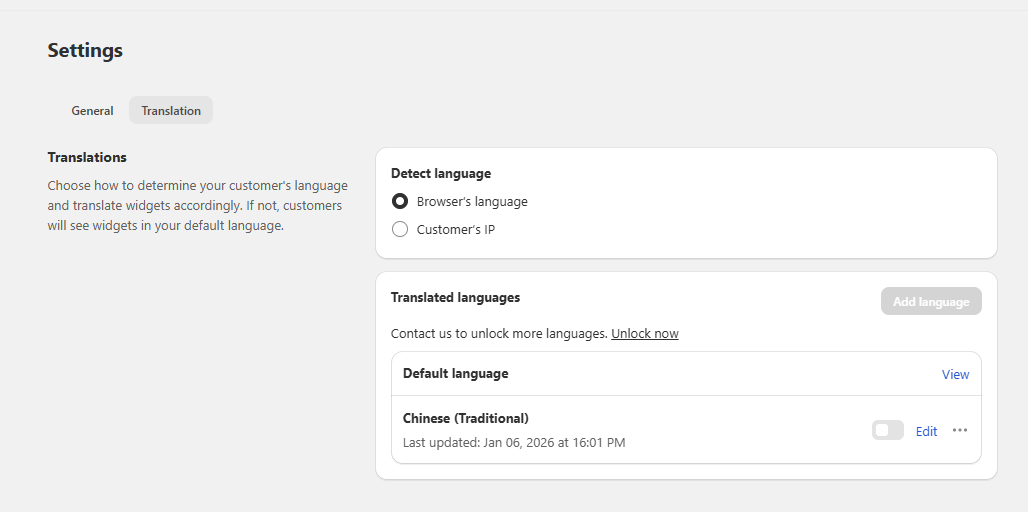
Task: Click the Settings page heading
Action: 85,50
